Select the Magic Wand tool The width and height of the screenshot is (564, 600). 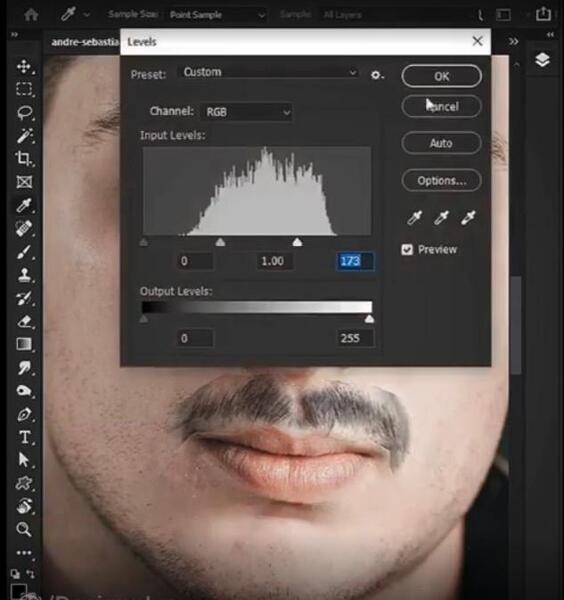click(24, 135)
